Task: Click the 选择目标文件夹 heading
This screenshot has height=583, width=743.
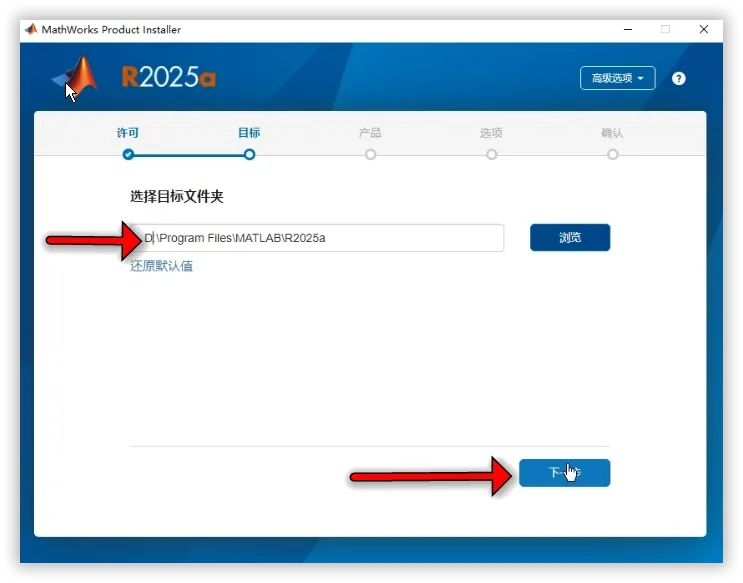Action: click(177, 196)
